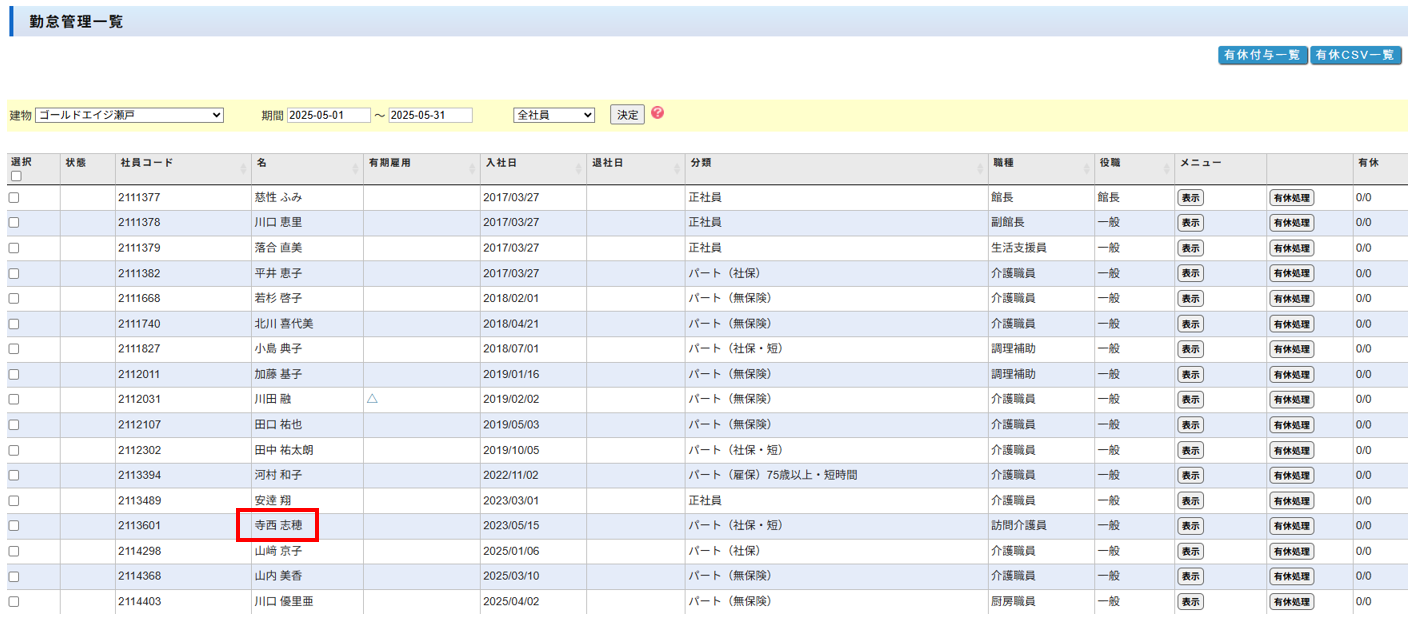Click the 有休CSV一覧 button

pyautogui.click(x=1356, y=55)
